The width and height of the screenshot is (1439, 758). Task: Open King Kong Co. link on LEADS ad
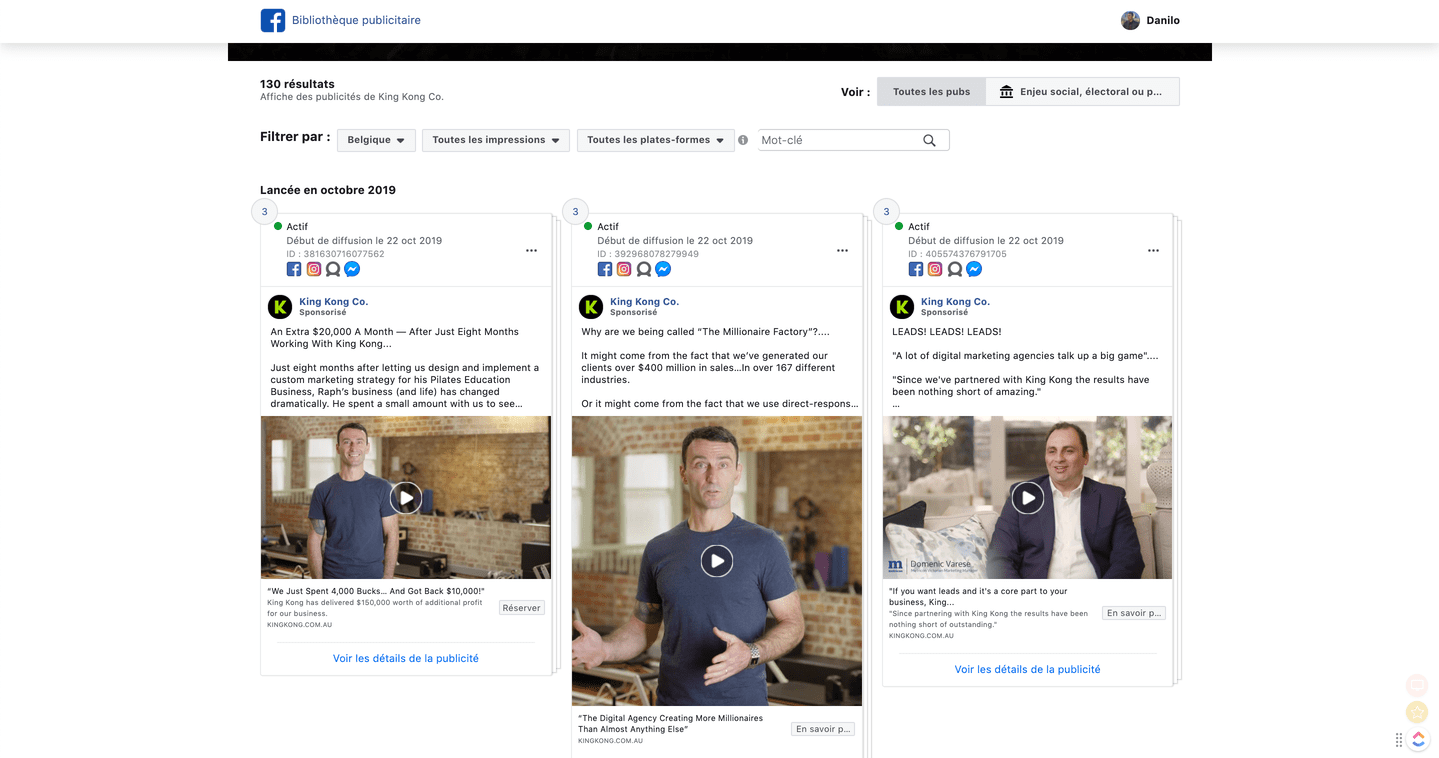[x=956, y=301]
